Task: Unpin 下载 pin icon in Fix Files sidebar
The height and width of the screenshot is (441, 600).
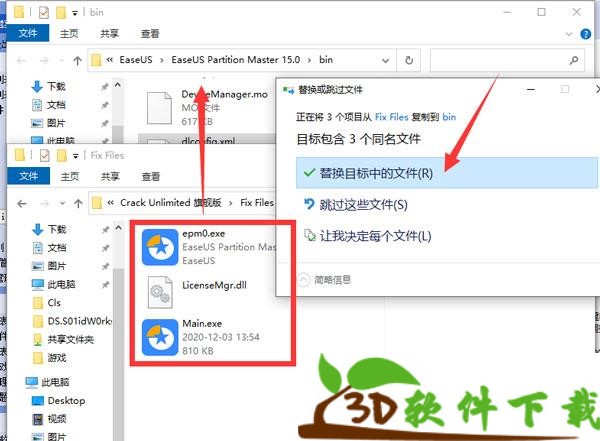Action: coord(105,229)
